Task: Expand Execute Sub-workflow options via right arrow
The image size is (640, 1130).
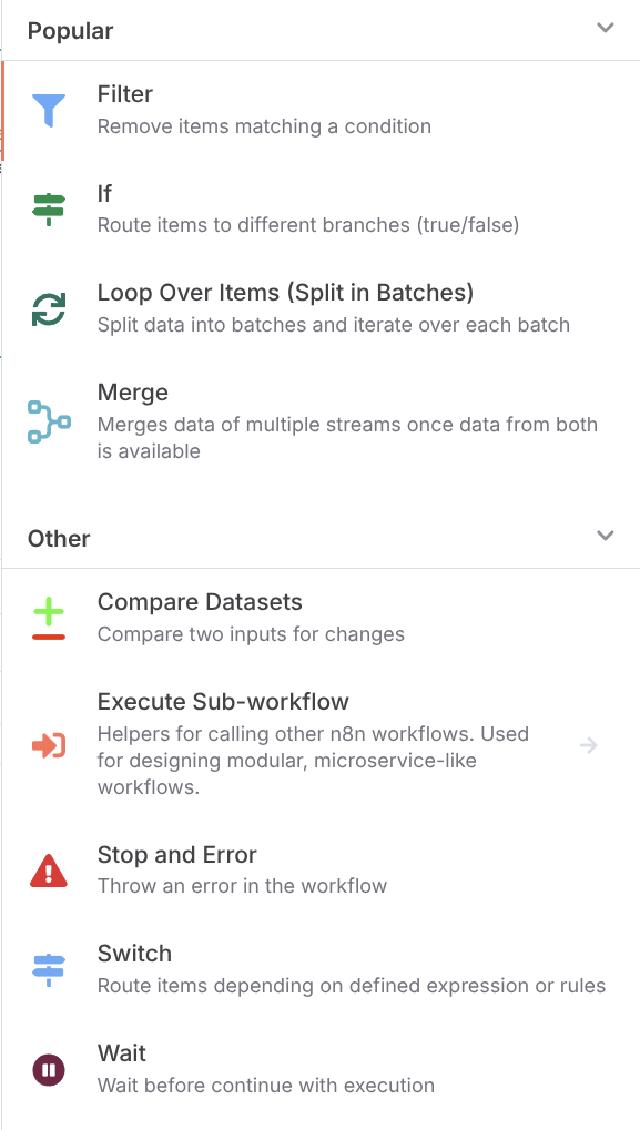Action: [x=588, y=745]
